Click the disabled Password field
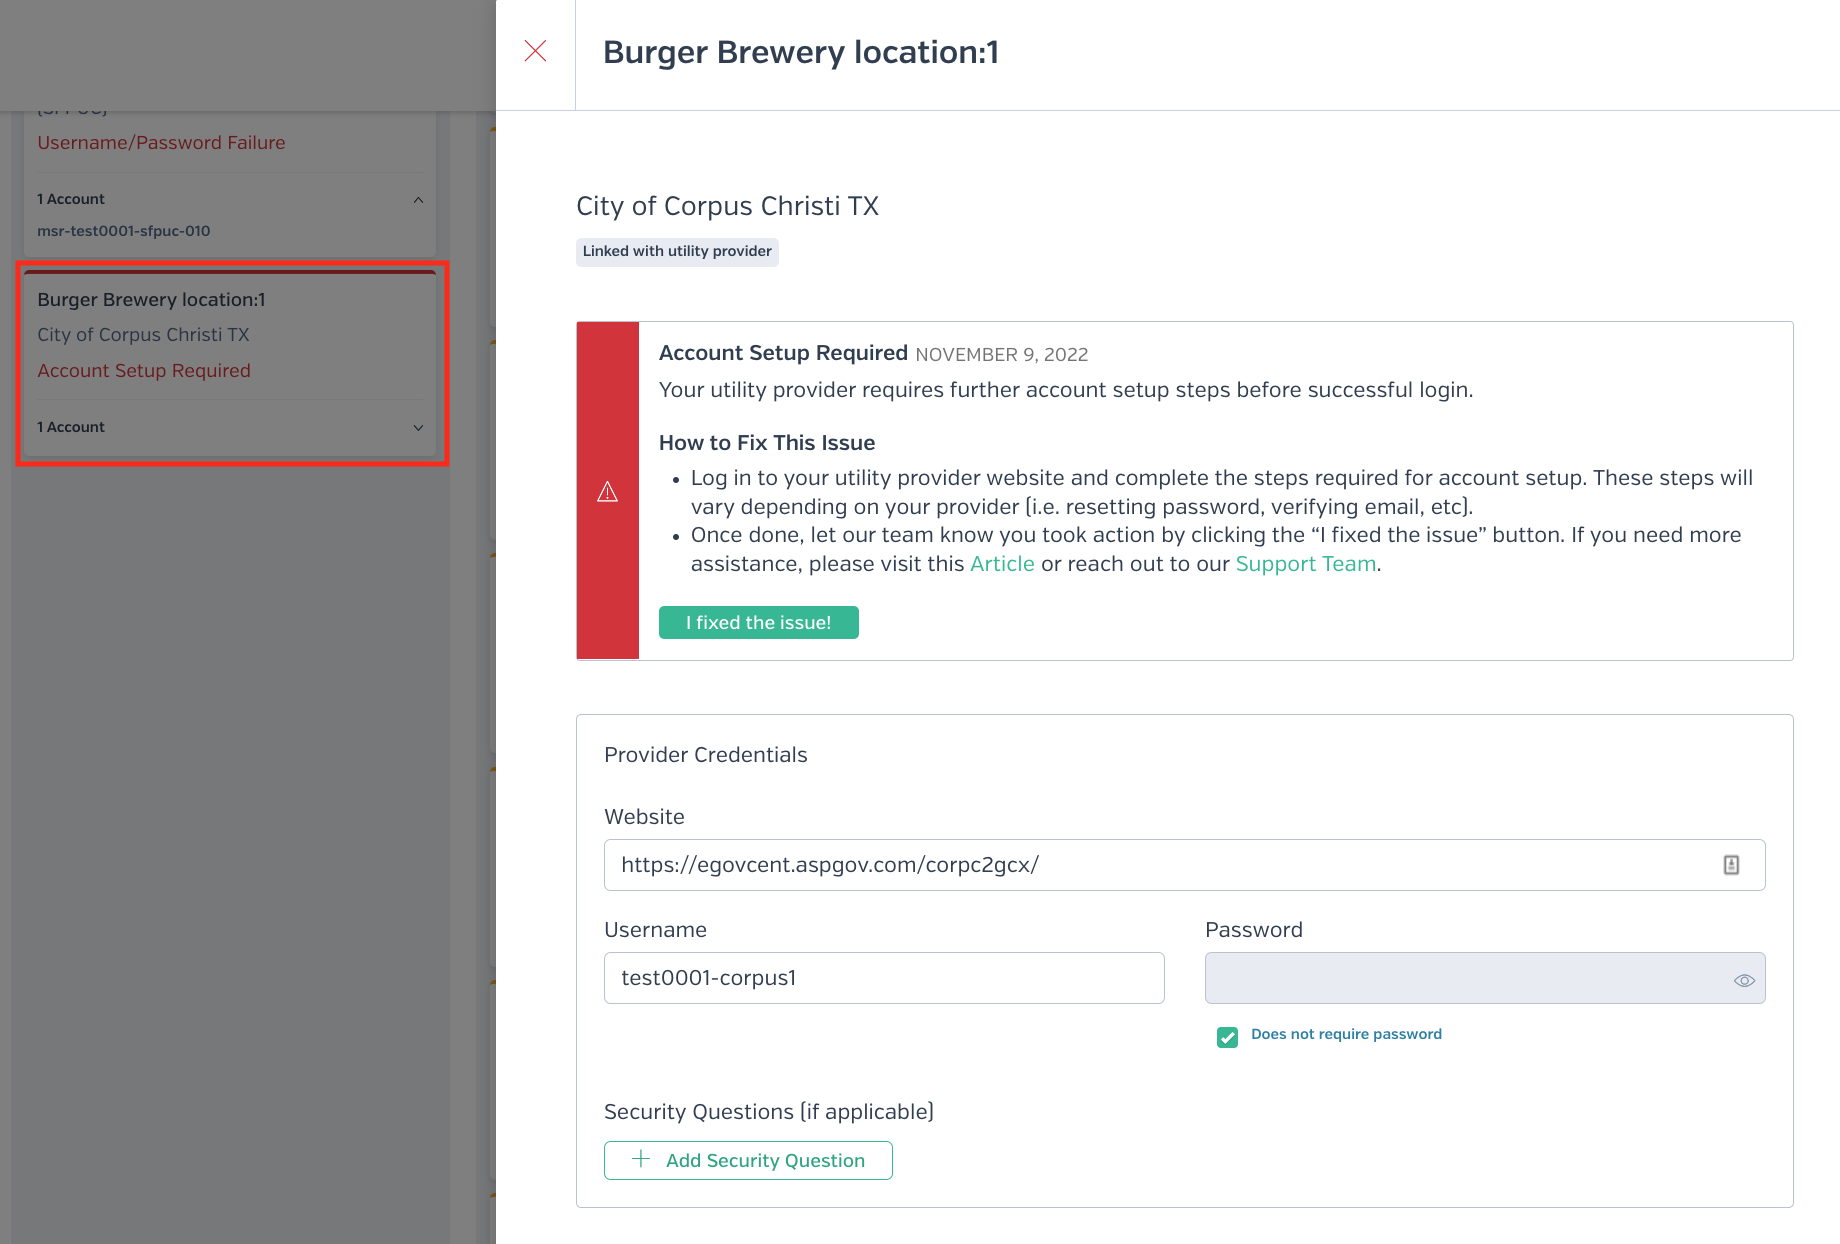Image resolution: width=1840 pixels, height=1244 pixels. (1485, 978)
